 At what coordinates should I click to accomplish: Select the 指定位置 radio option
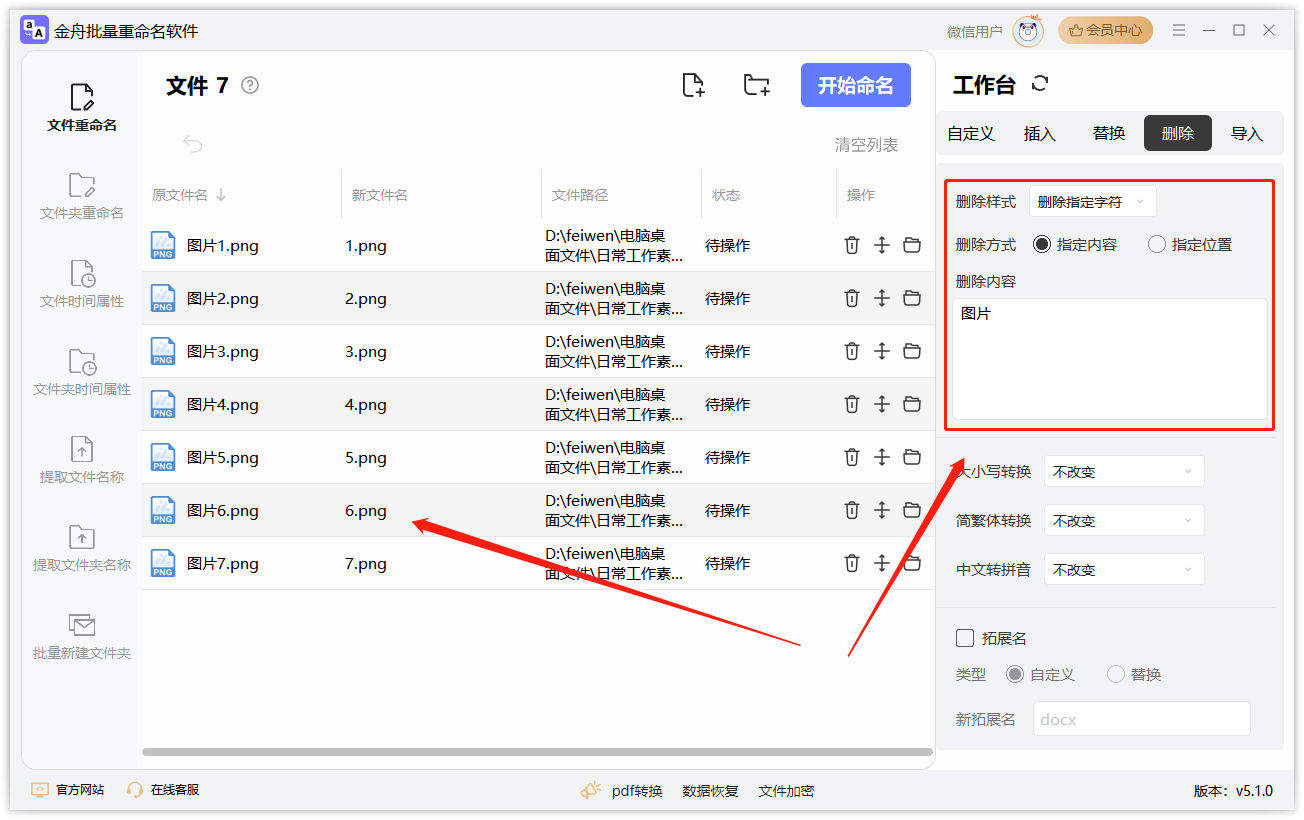[x=1157, y=244]
